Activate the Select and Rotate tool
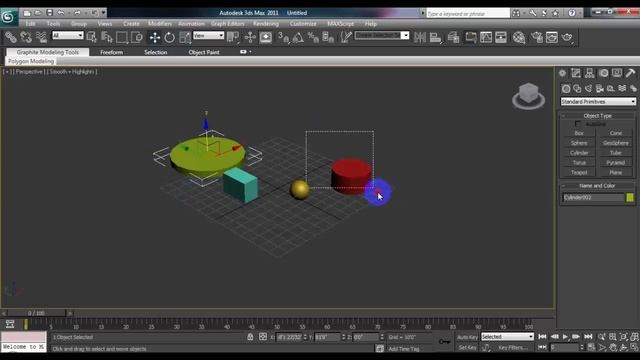The width and height of the screenshot is (640, 360). (169, 38)
